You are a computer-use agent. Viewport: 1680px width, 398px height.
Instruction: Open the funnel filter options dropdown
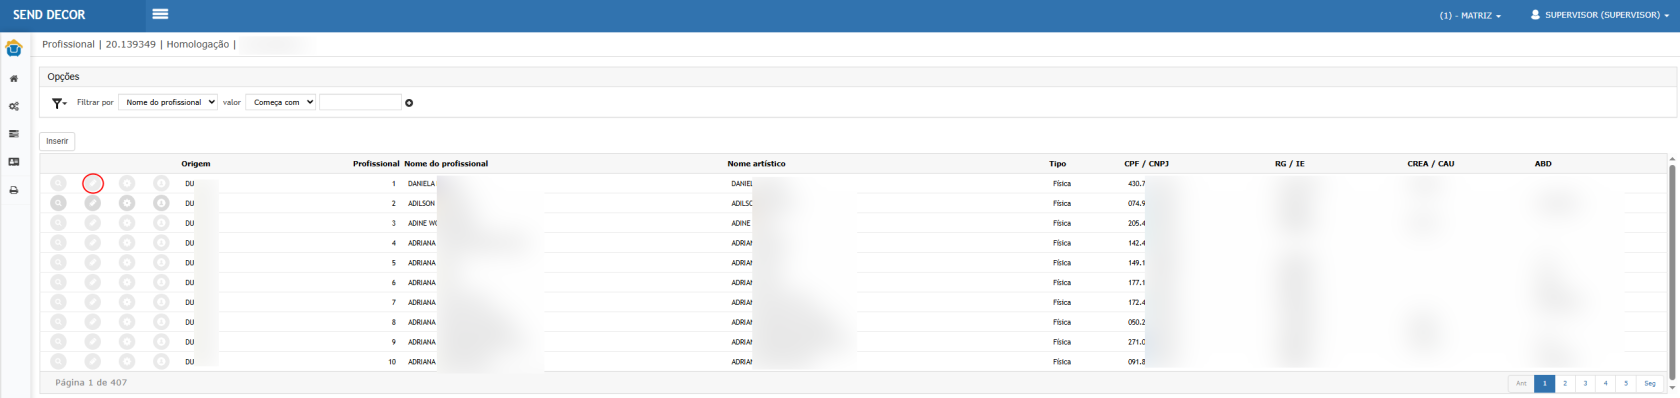point(59,103)
